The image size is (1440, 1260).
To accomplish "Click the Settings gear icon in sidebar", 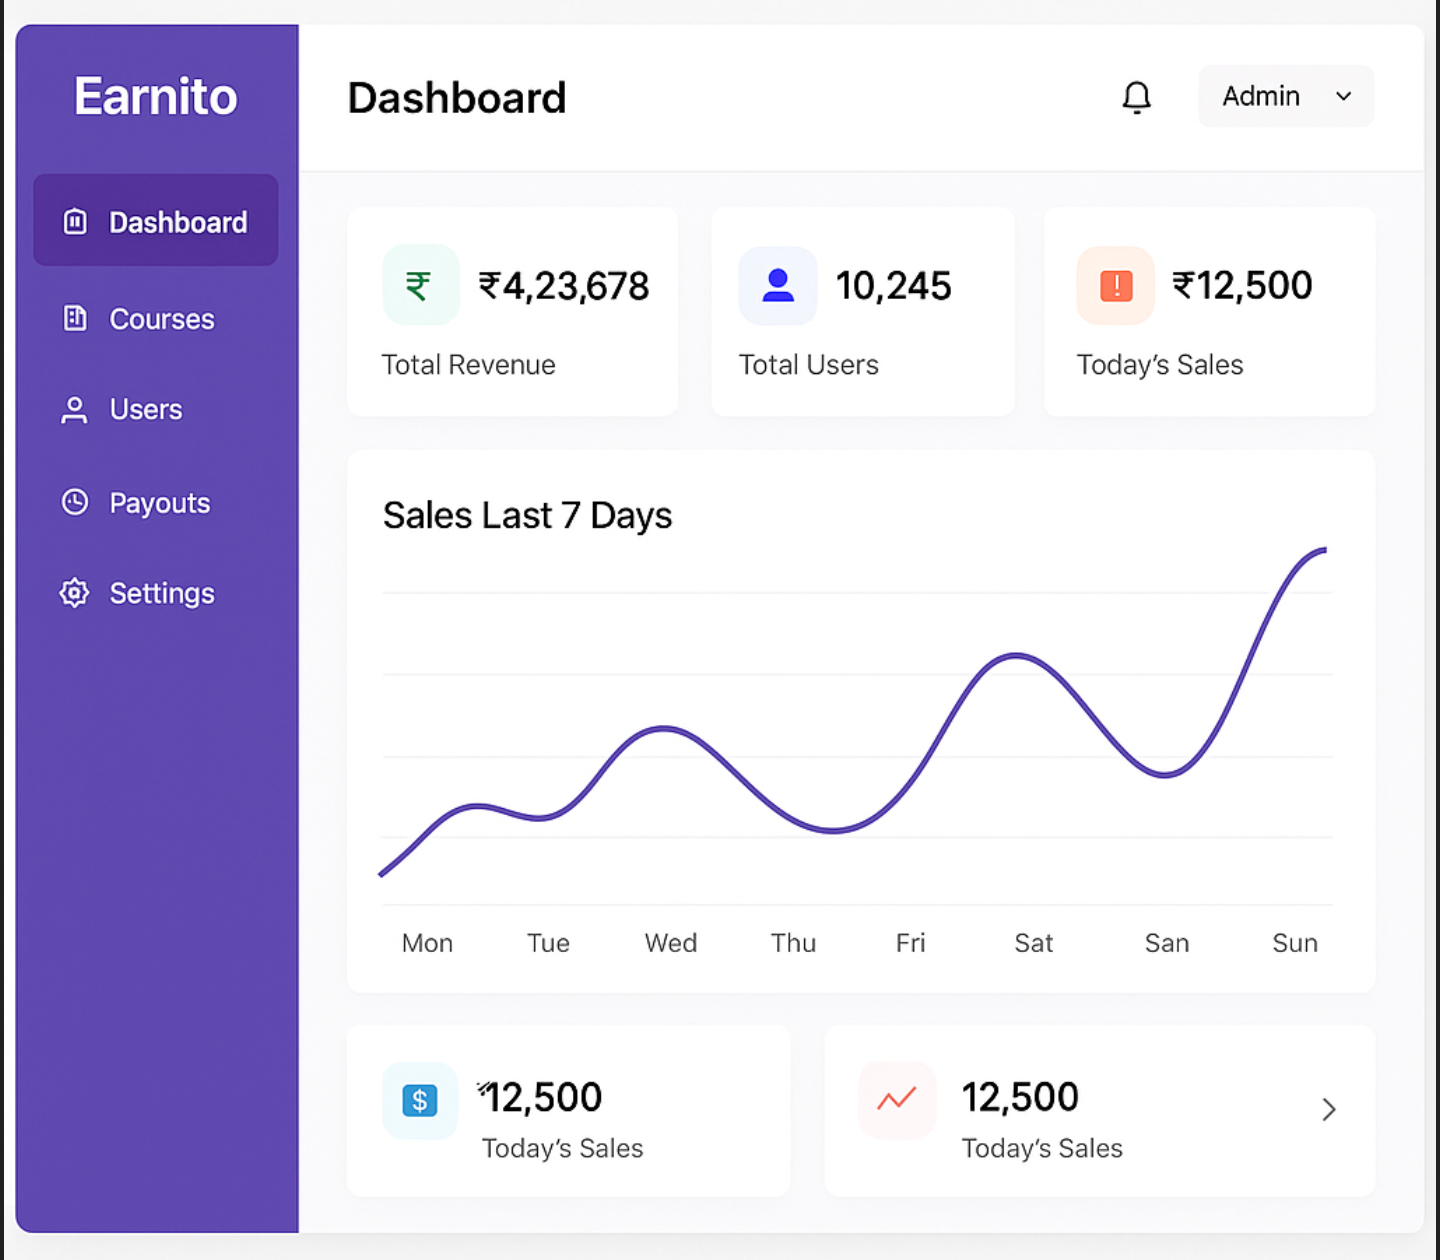I will [74, 593].
